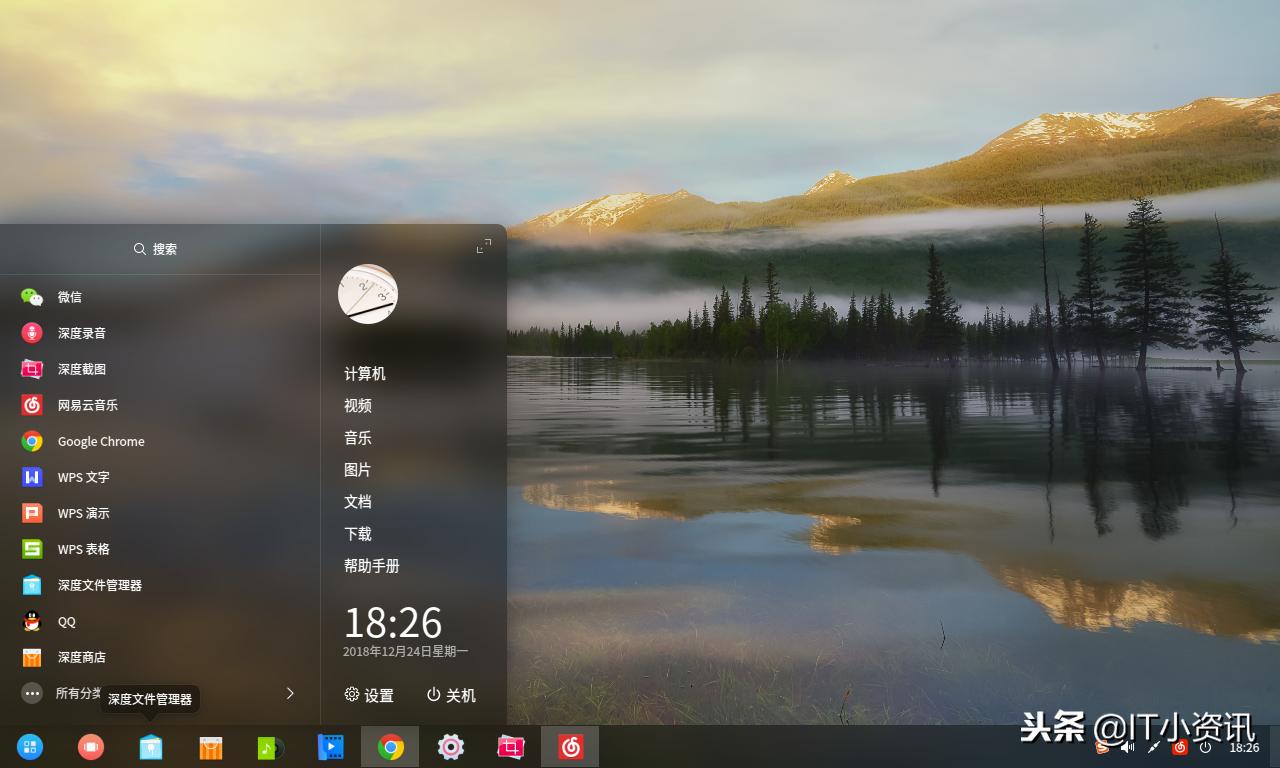Expand the 所有分类 categories chevron

289,692
